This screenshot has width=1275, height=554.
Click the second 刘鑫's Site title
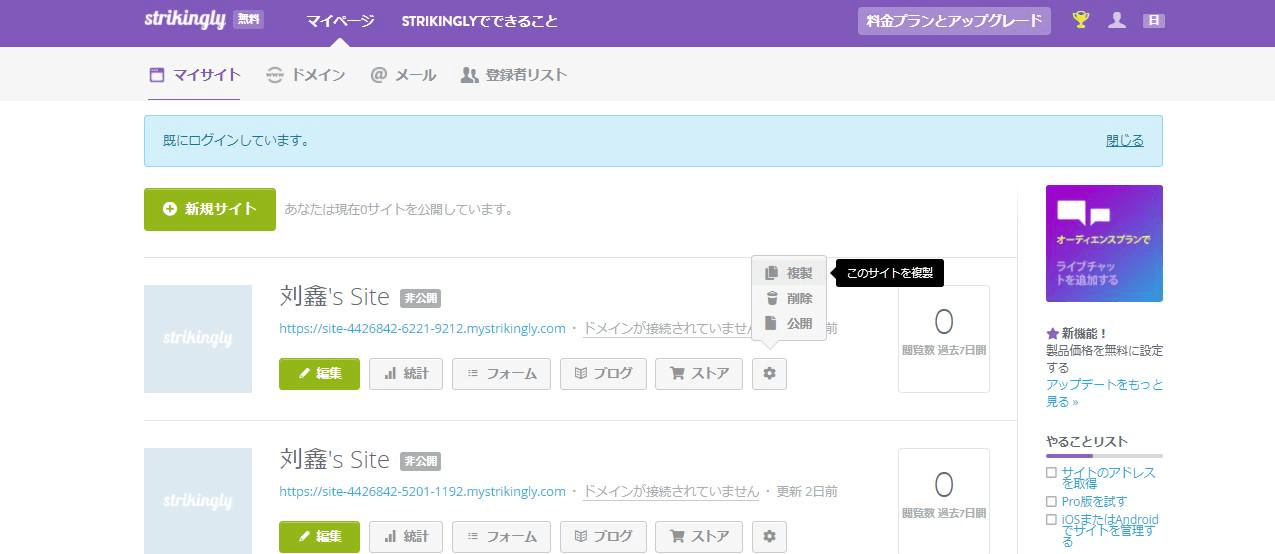point(334,460)
